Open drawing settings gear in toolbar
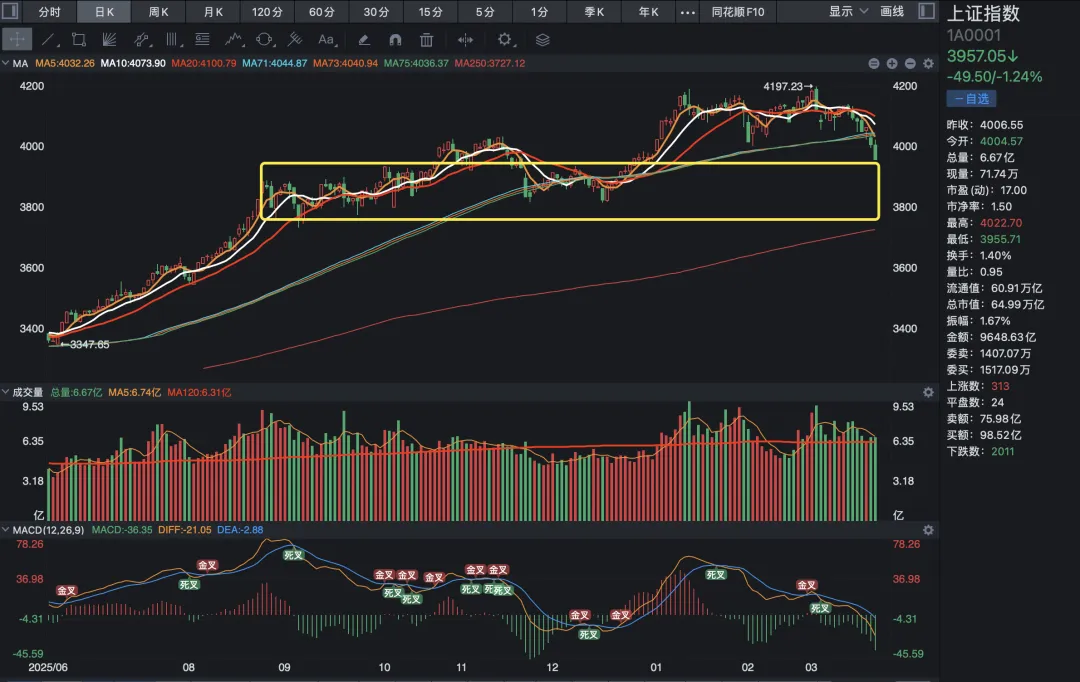 [505, 40]
